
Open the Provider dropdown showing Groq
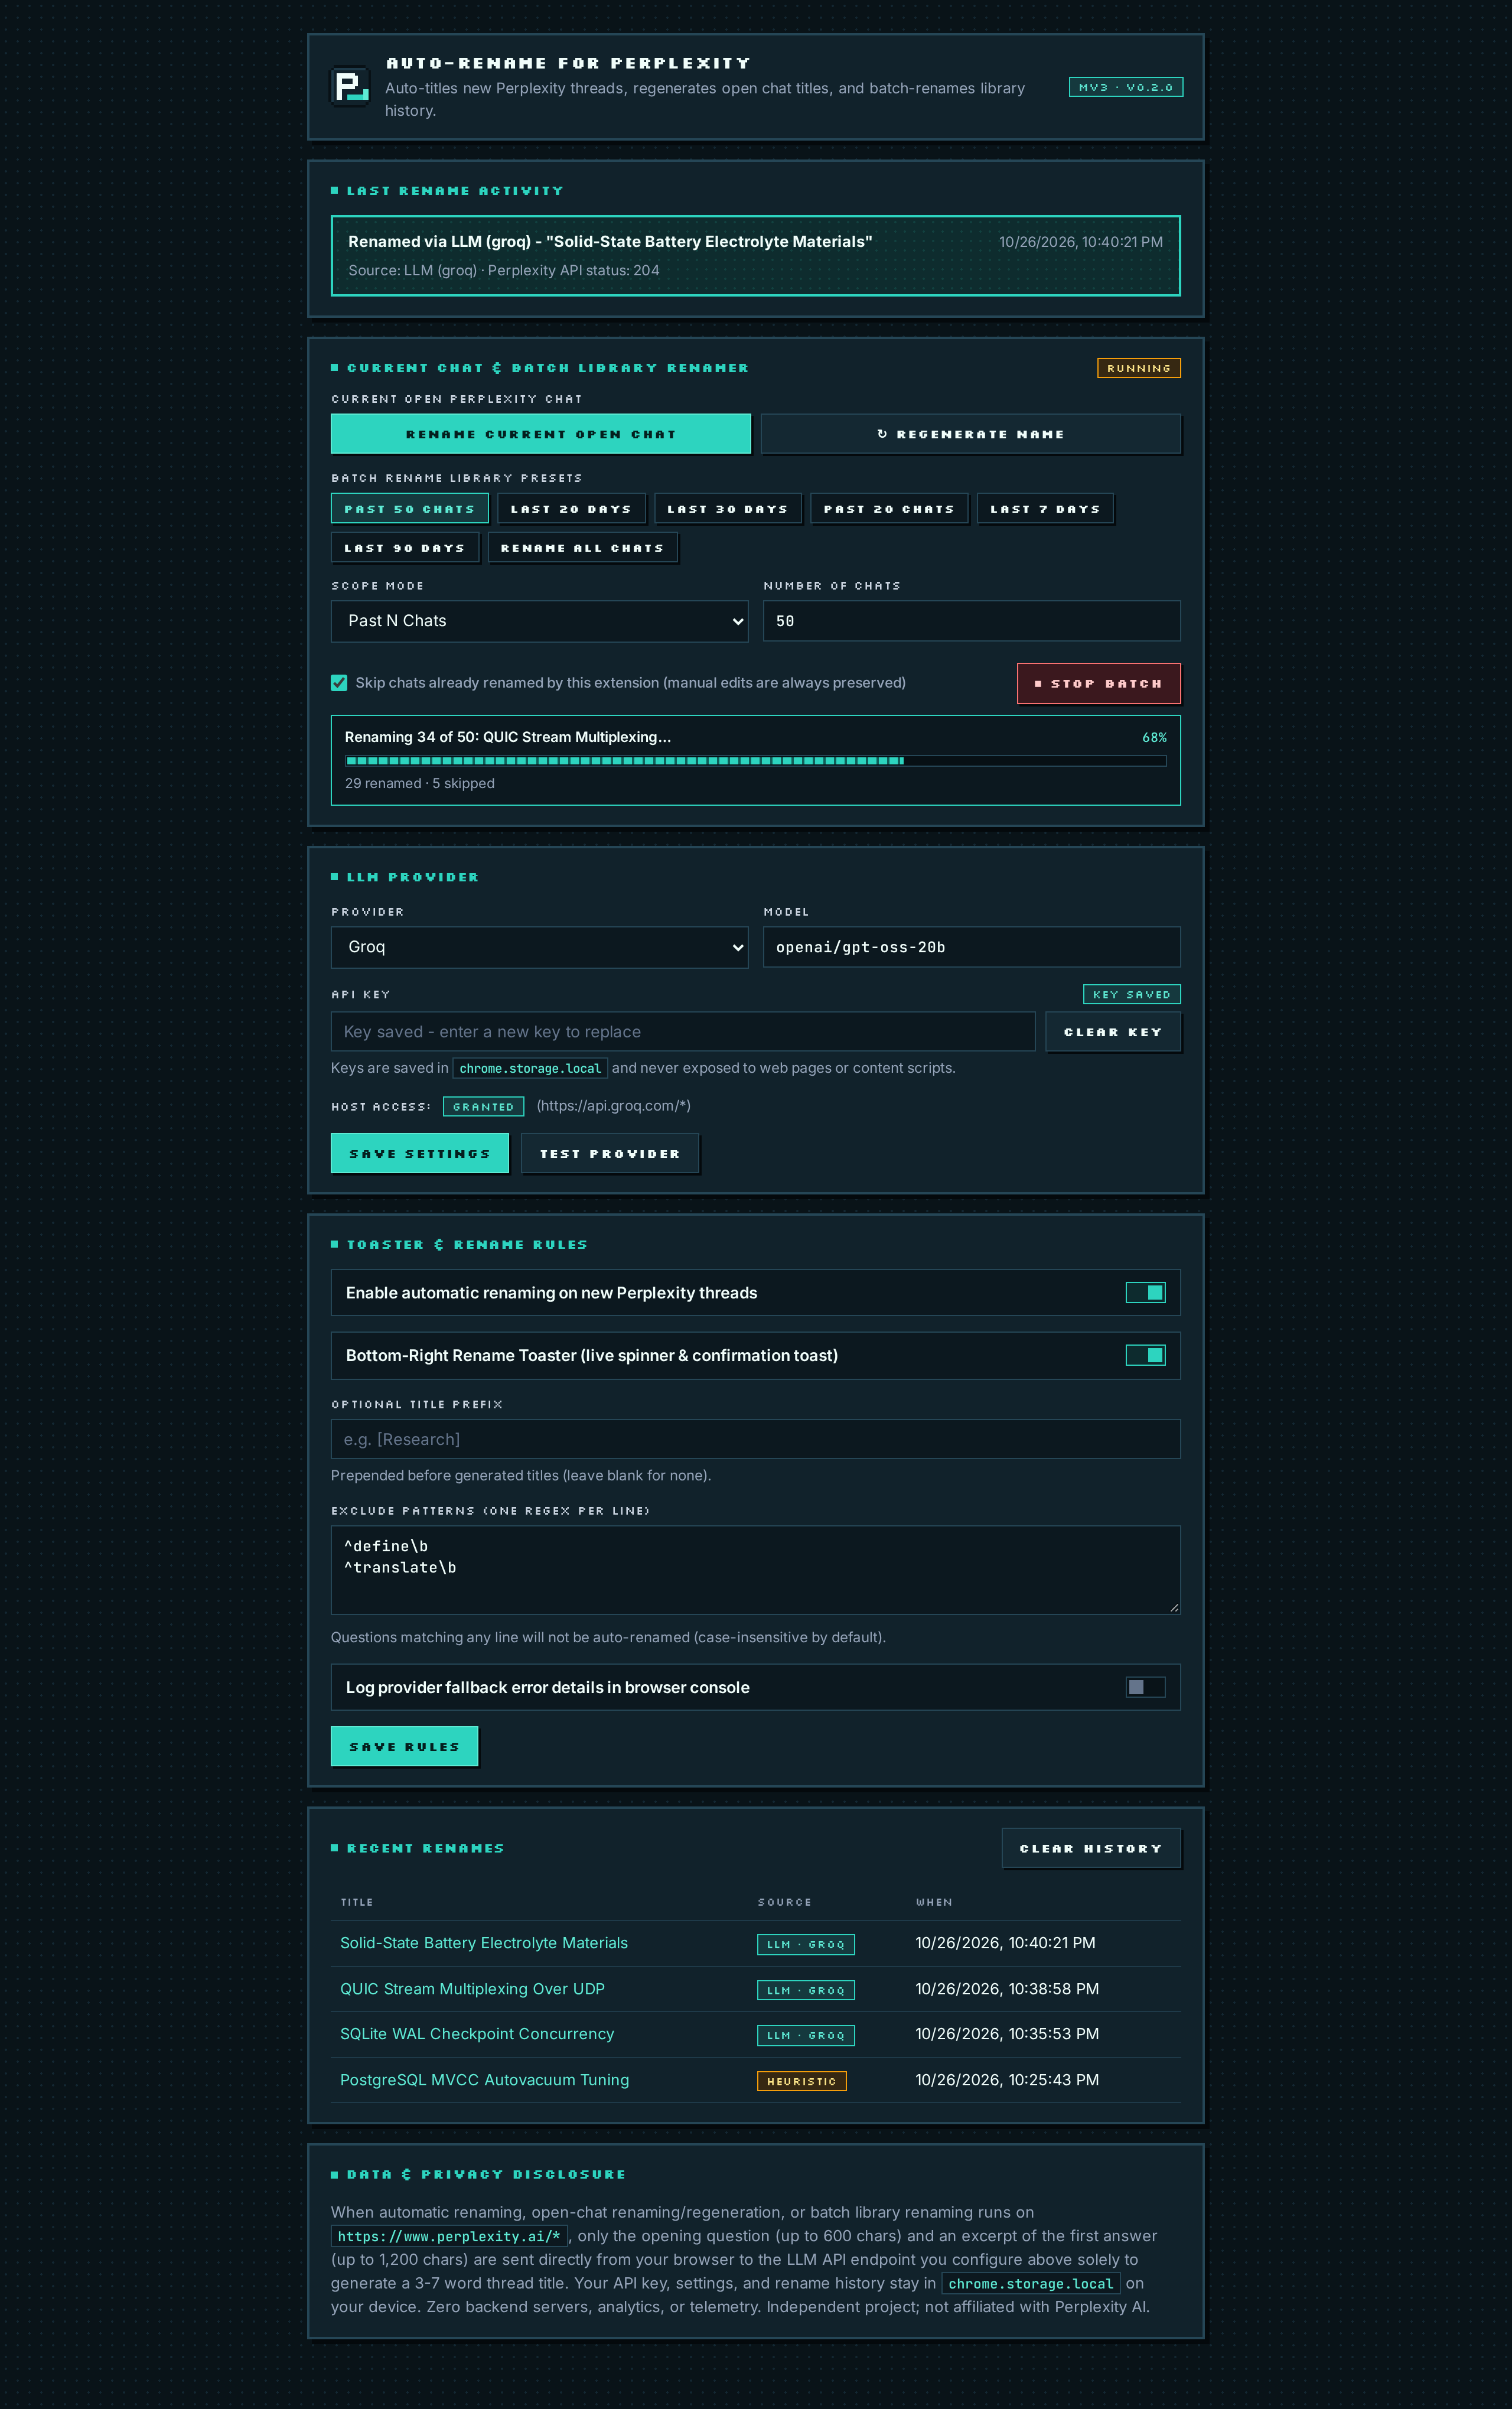[539, 947]
